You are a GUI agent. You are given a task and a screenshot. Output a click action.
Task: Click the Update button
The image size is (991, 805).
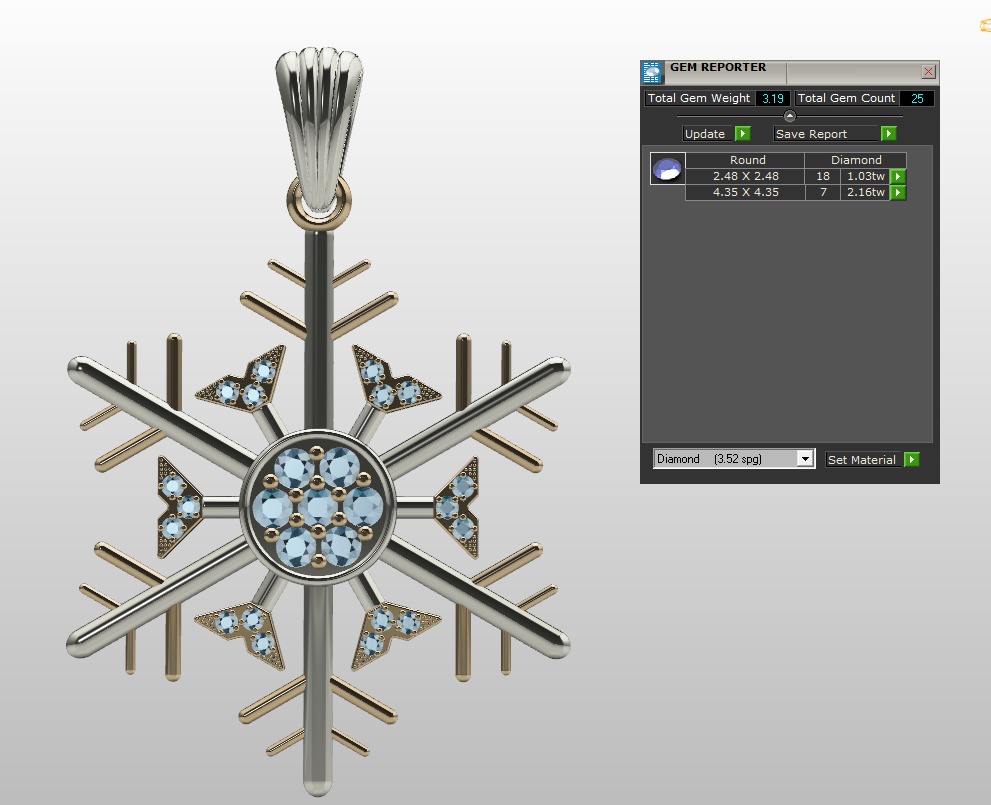(x=708, y=133)
